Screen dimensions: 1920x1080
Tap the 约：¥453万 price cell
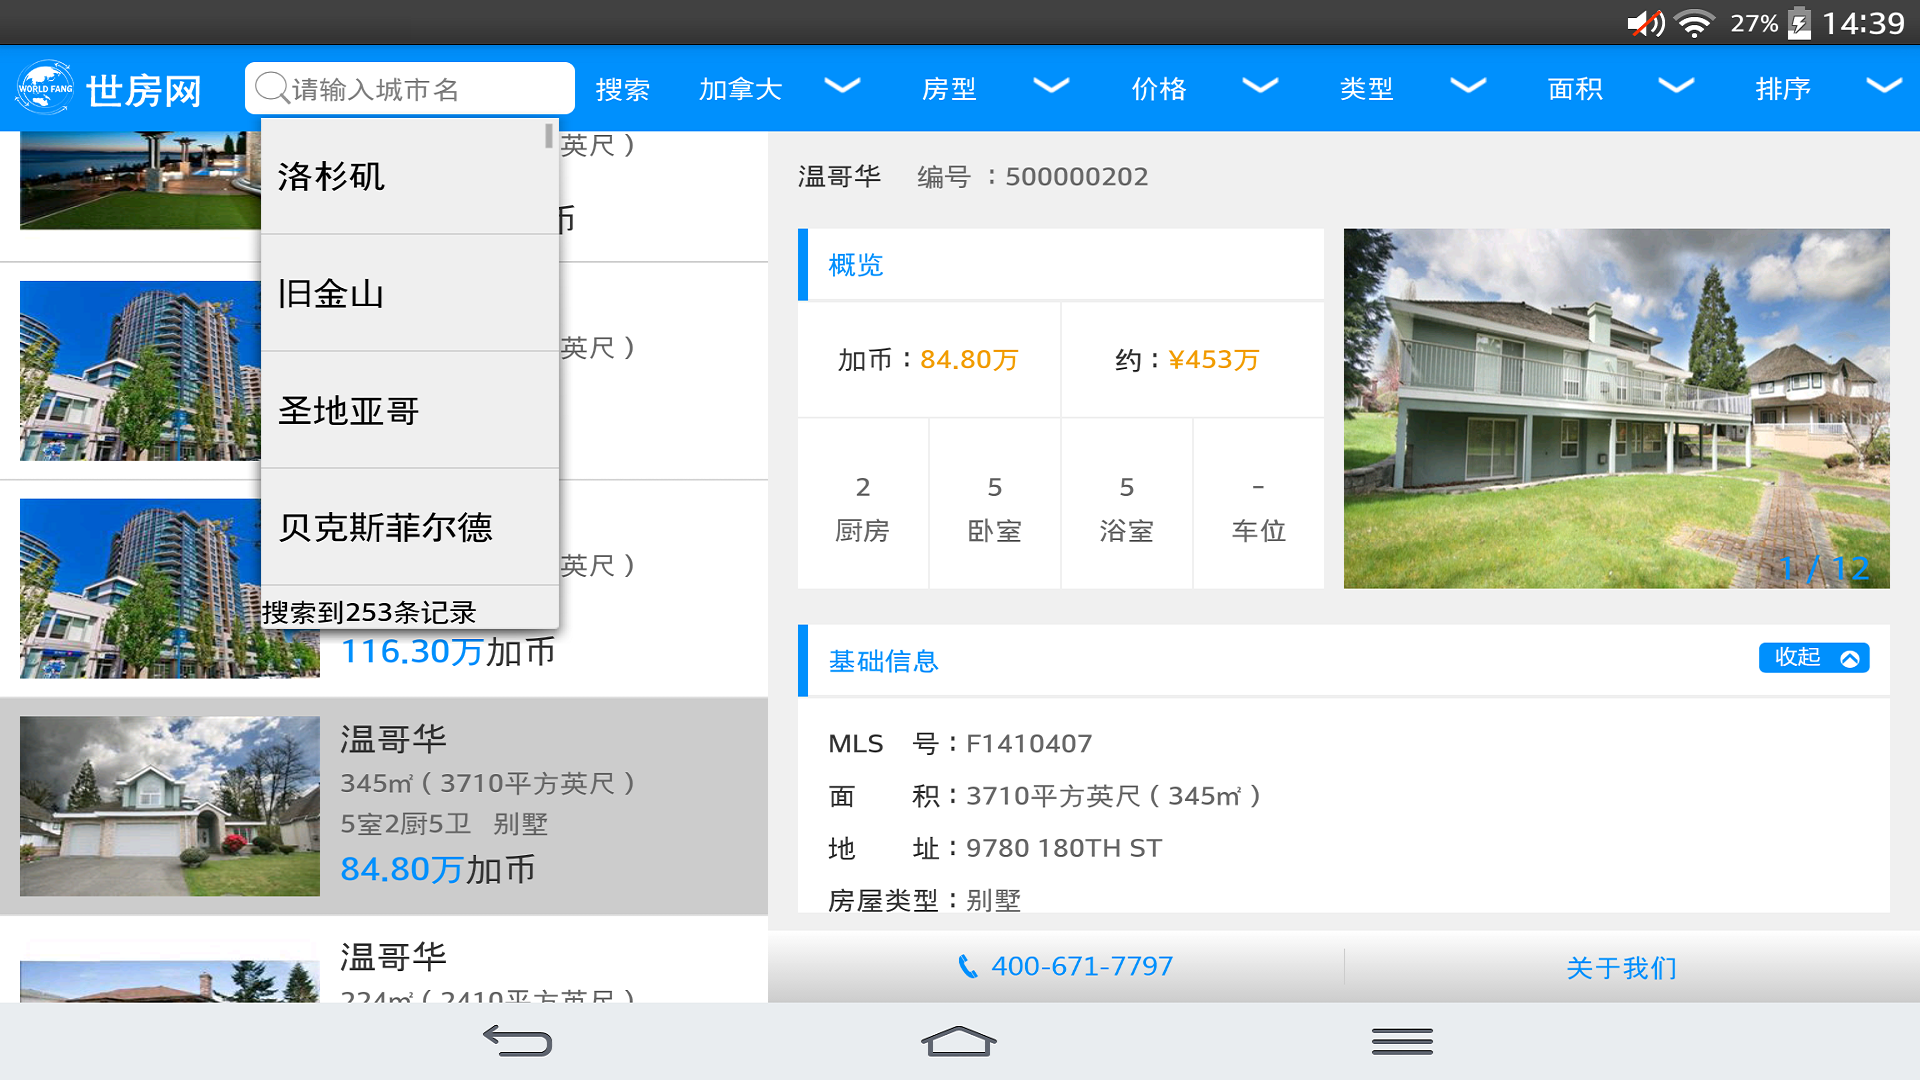click(x=1192, y=360)
